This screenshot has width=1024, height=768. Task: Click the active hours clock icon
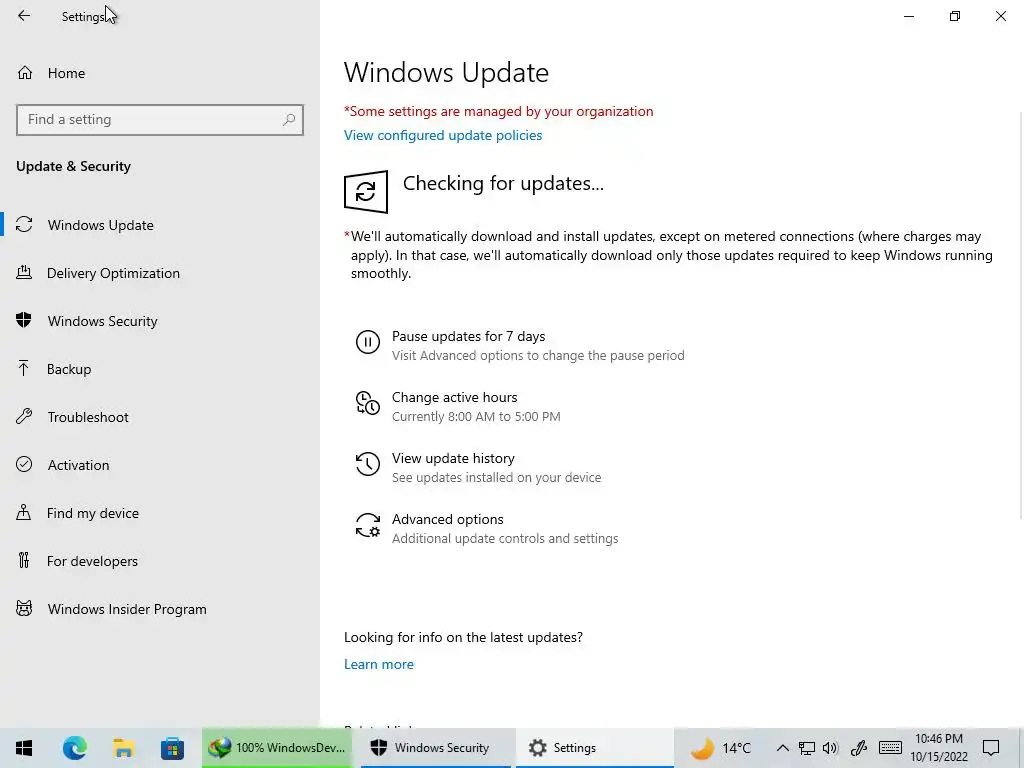point(368,403)
